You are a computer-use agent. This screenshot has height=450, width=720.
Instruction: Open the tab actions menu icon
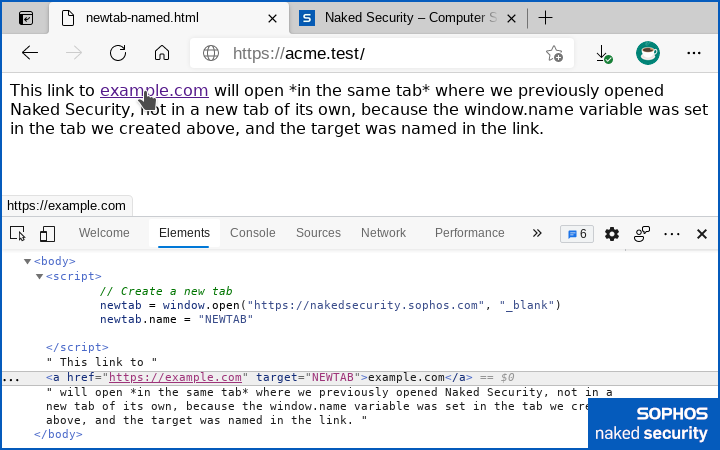tap(26, 18)
